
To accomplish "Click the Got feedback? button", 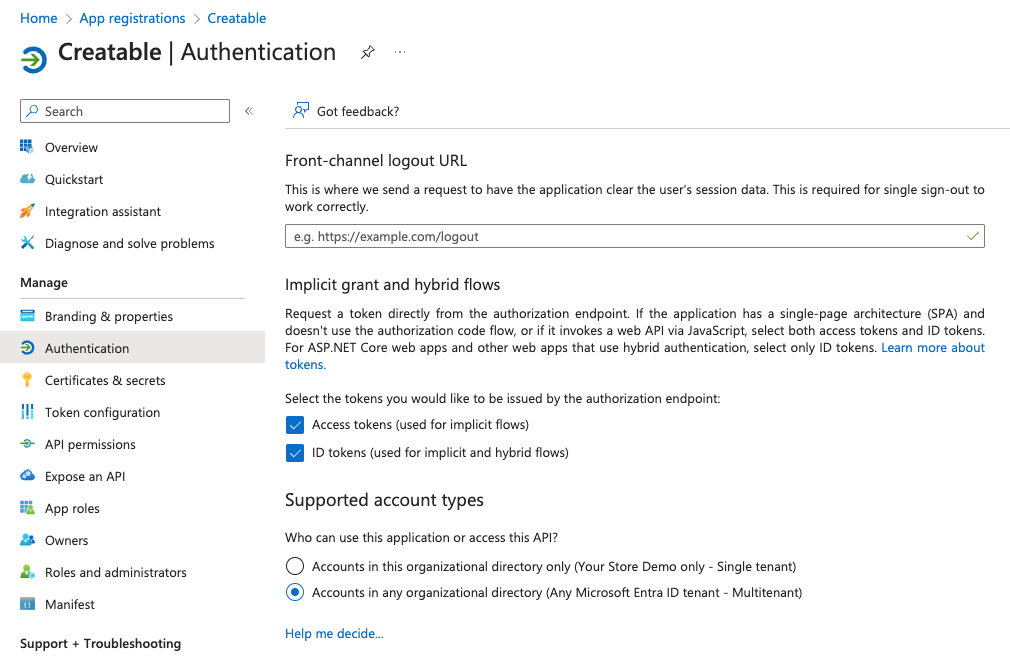I will tap(347, 111).
